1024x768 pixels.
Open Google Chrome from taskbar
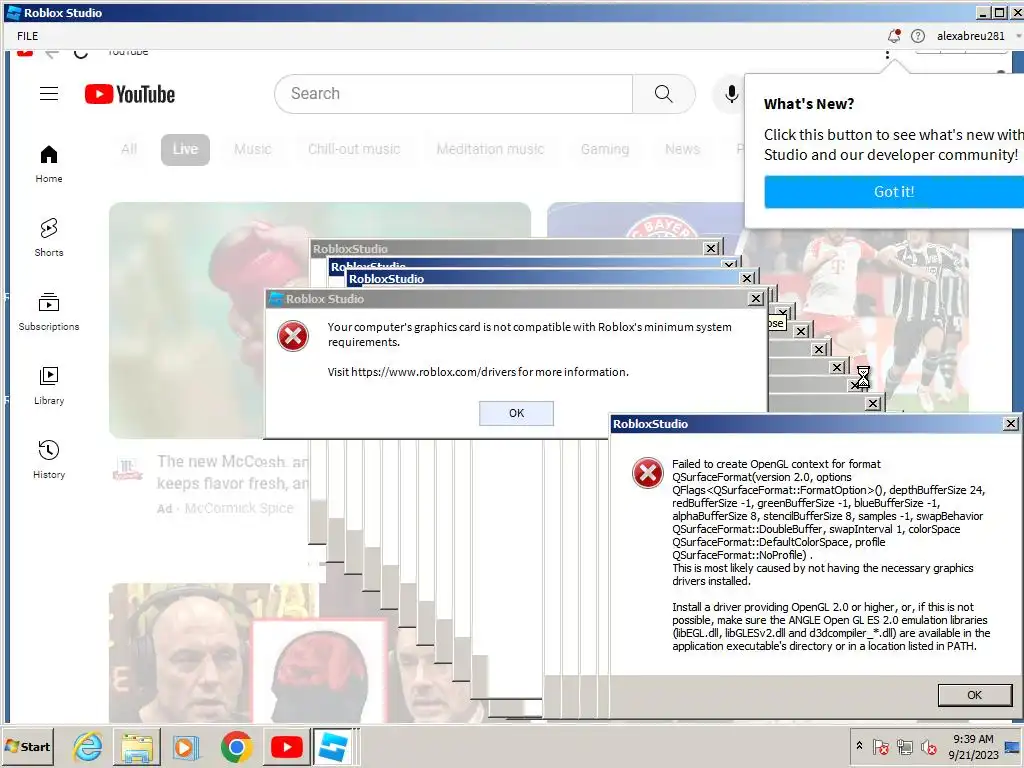click(236, 746)
